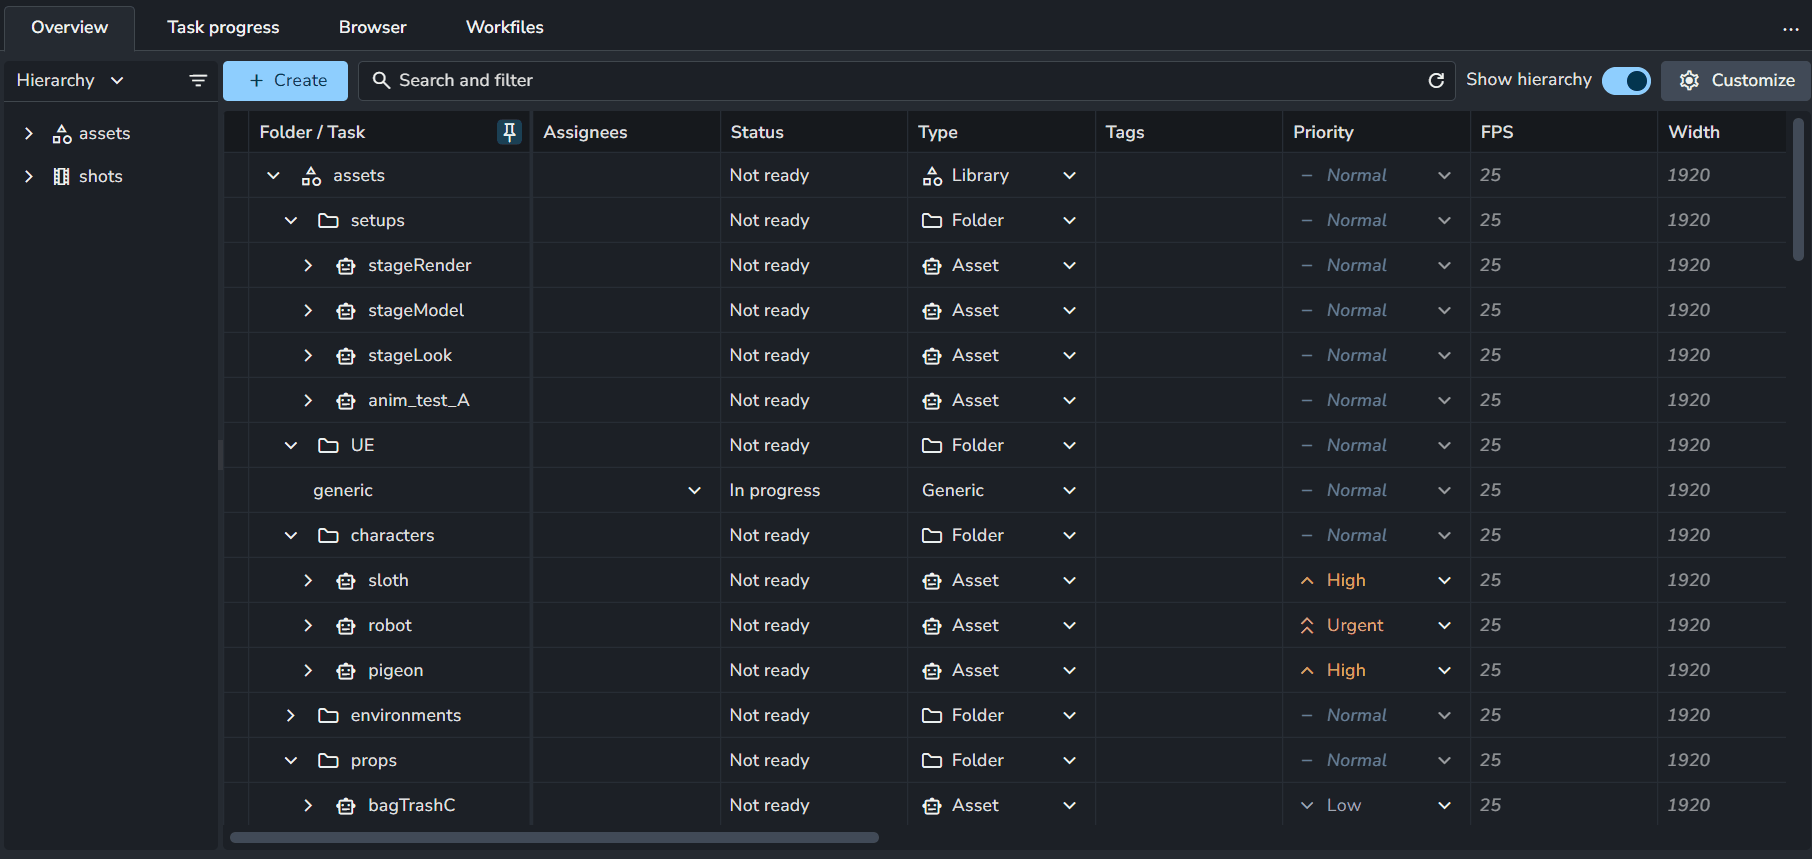Click the pin icon in Folder / Task header
The height and width of the screenshot is (859, 1812).
click(509, 132)
